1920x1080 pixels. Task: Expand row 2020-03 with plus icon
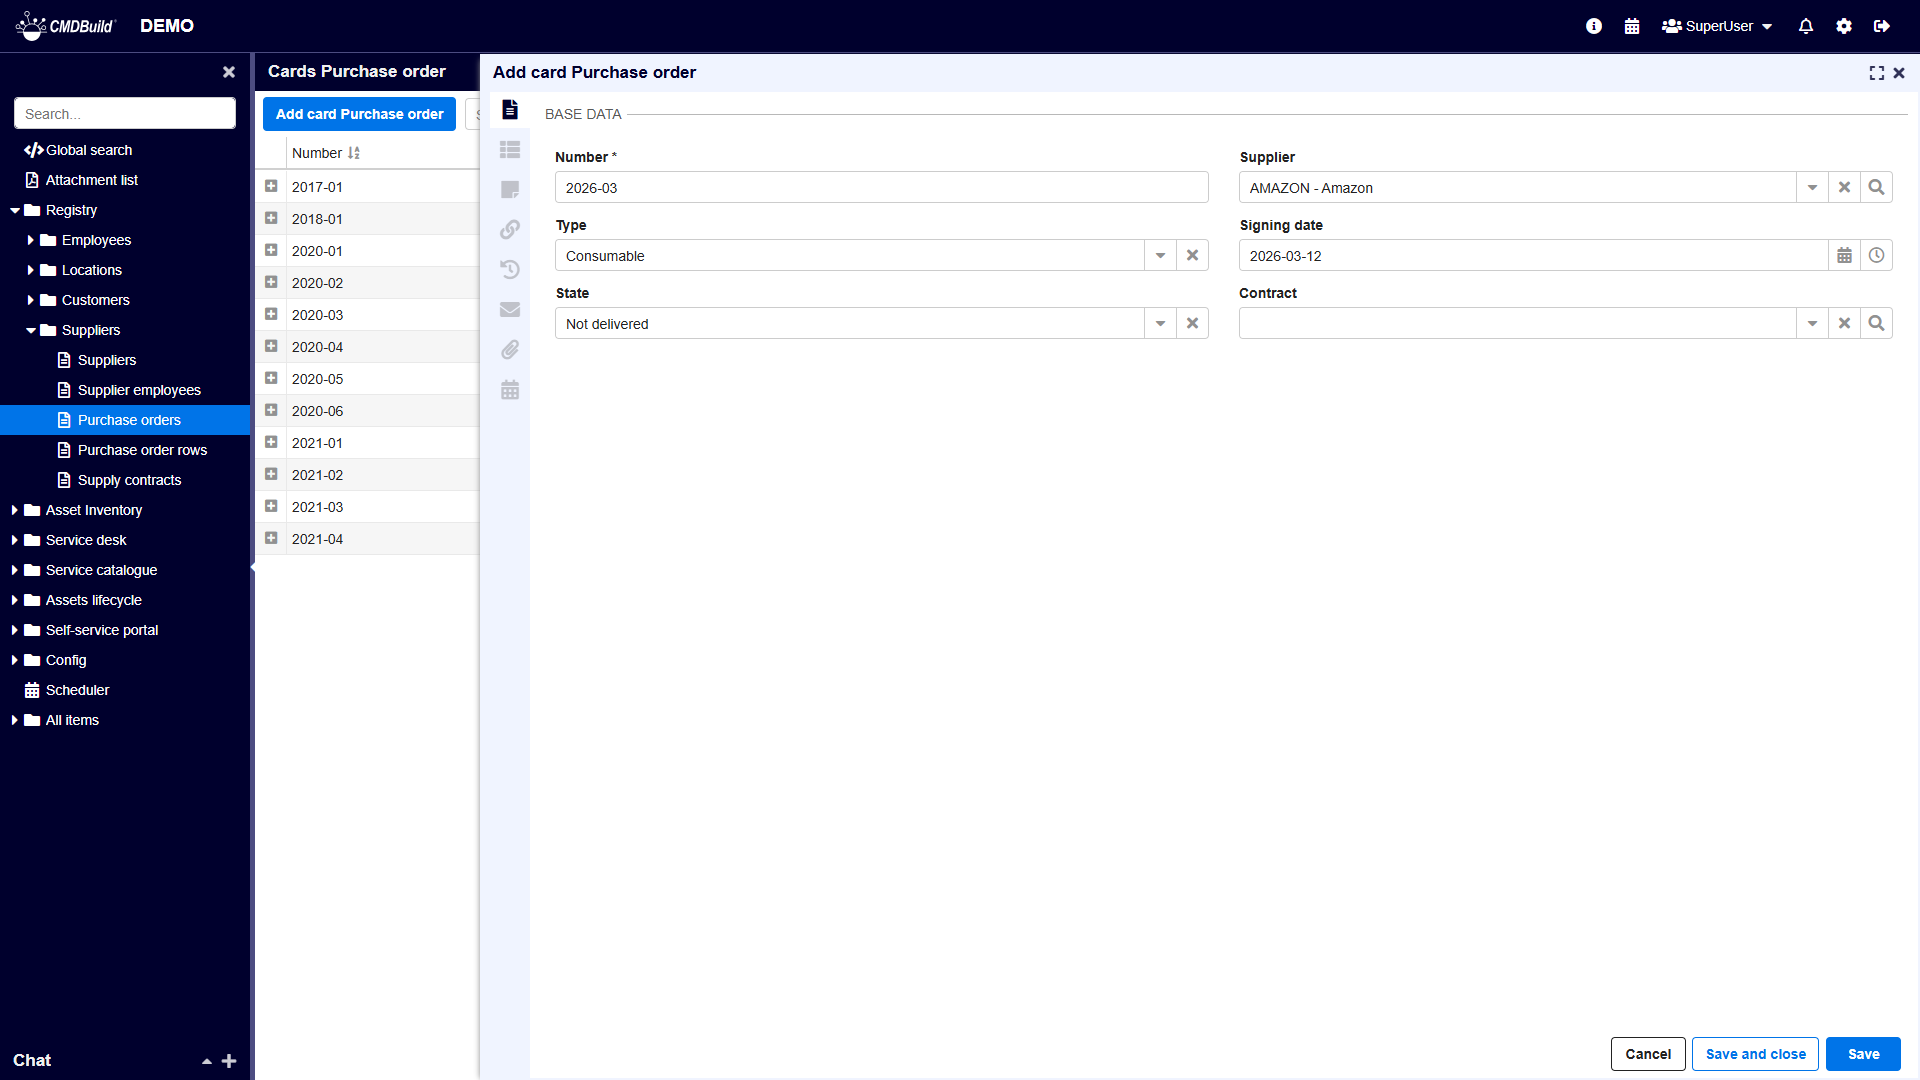coord(271,315)
